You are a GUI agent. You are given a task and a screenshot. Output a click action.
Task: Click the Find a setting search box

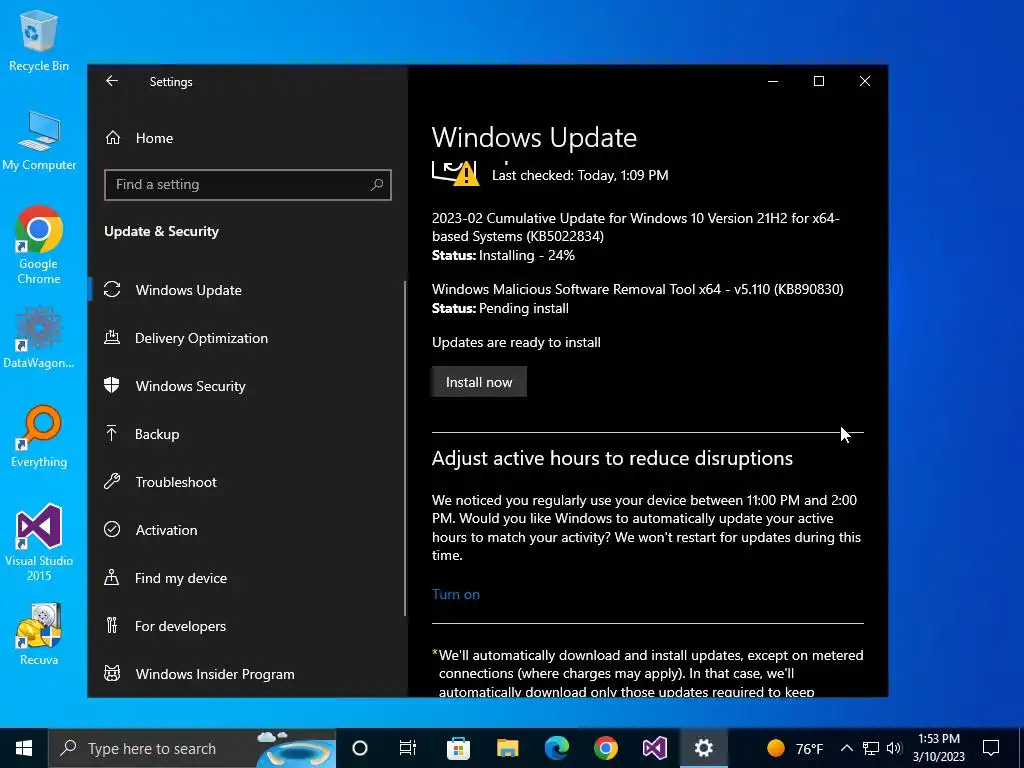pyautogui.click(x=248, y=185)
